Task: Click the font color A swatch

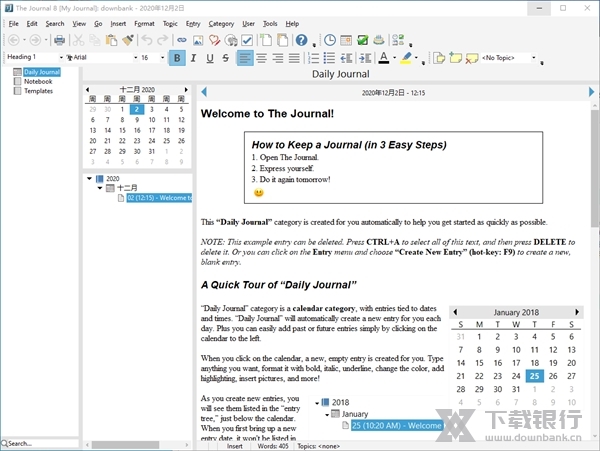Action: point(383,58)
